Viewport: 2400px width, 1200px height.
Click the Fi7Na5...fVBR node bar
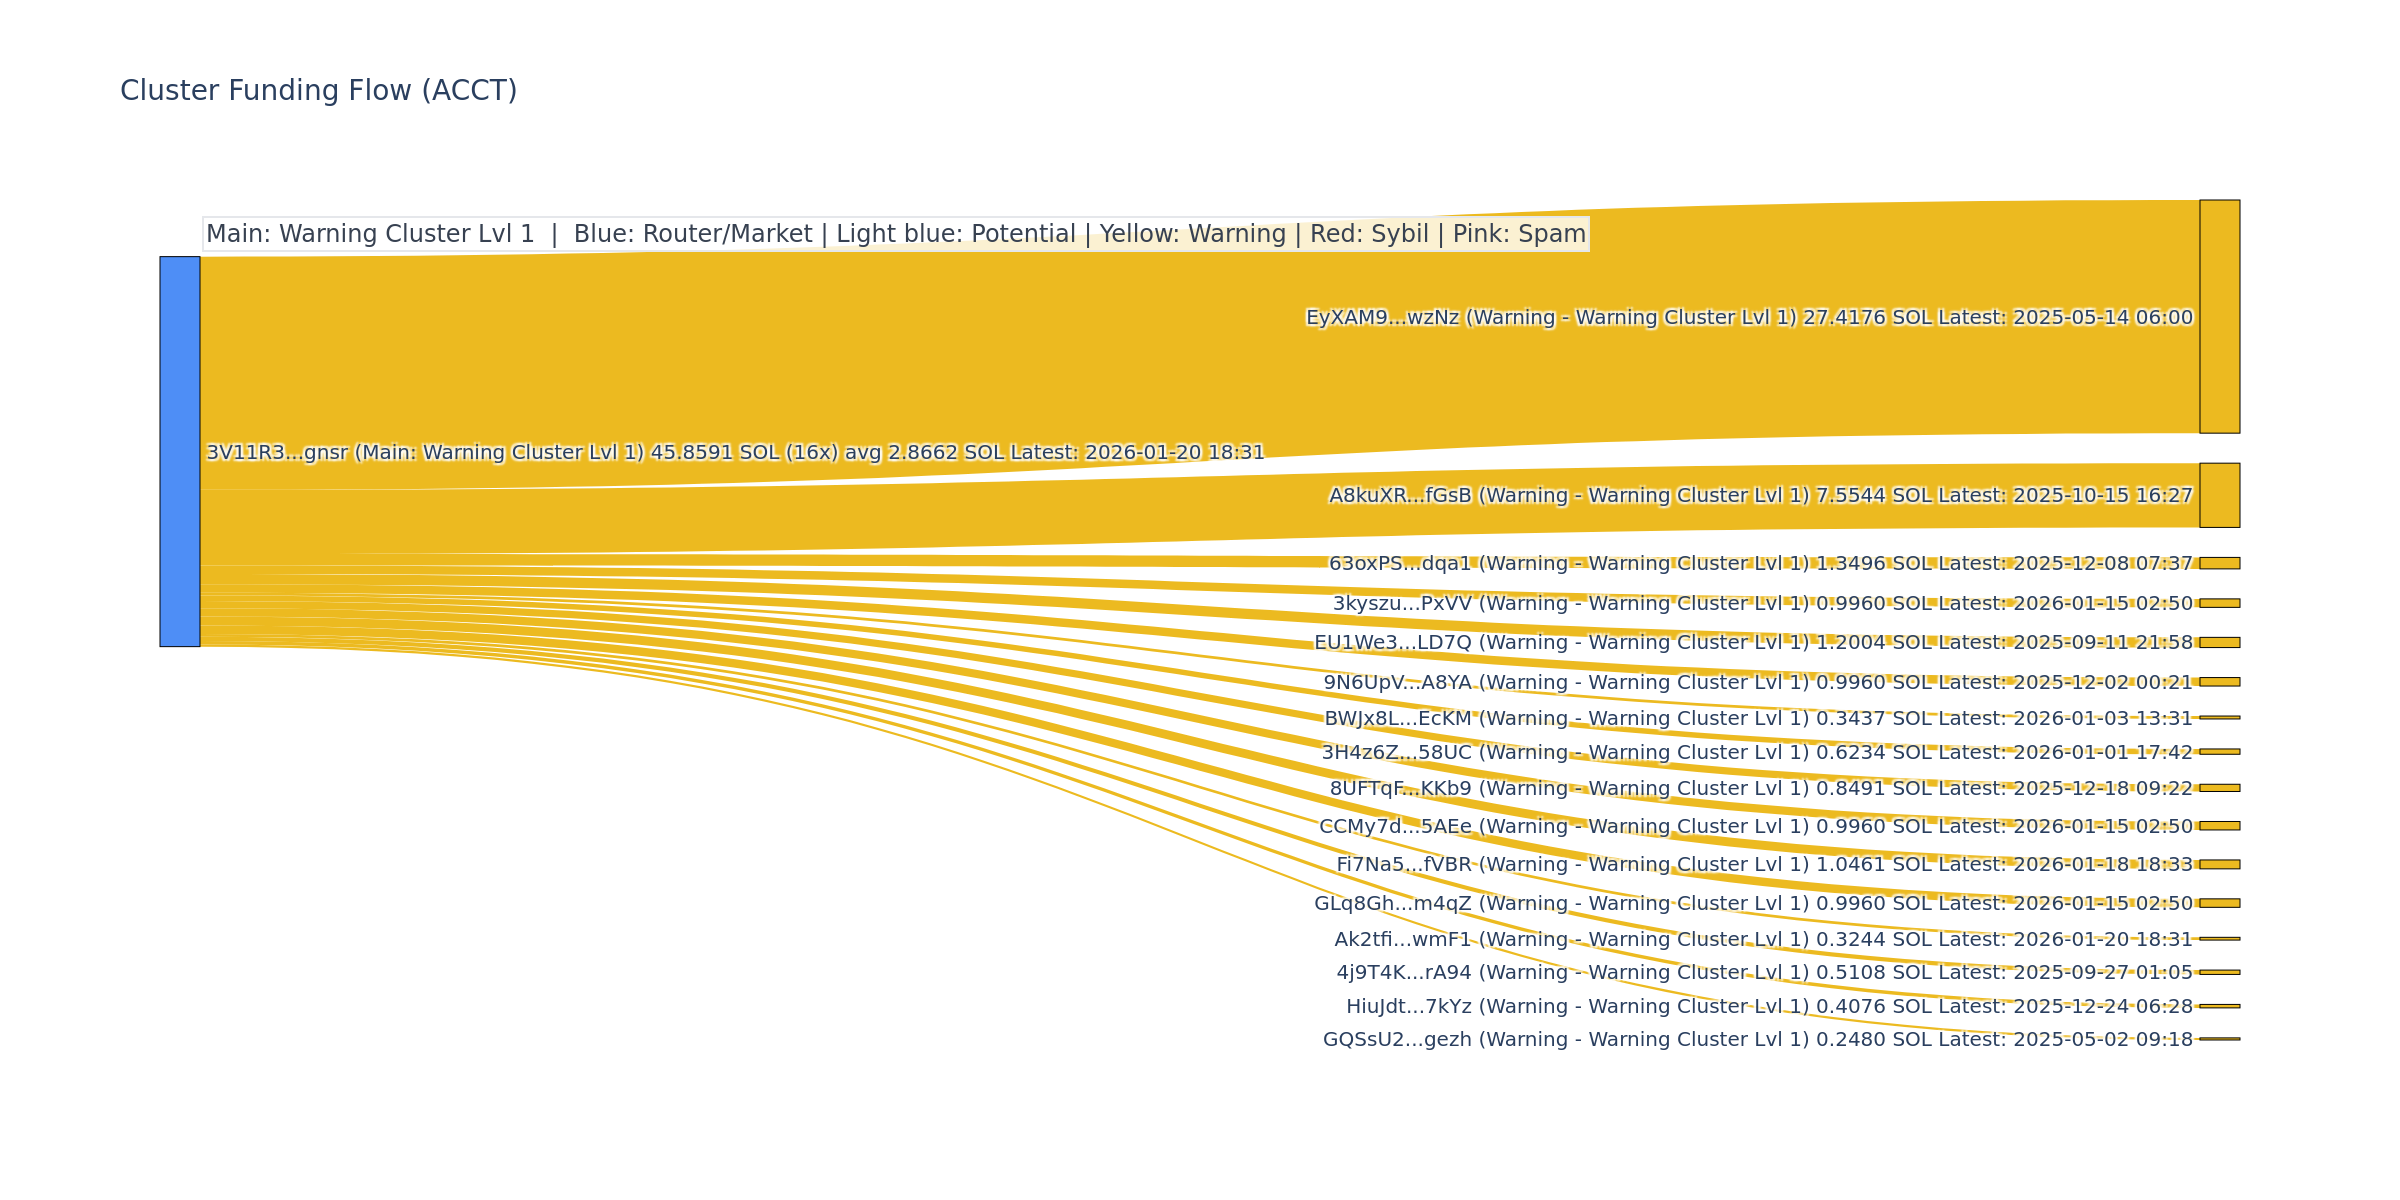pos(2219,864)
